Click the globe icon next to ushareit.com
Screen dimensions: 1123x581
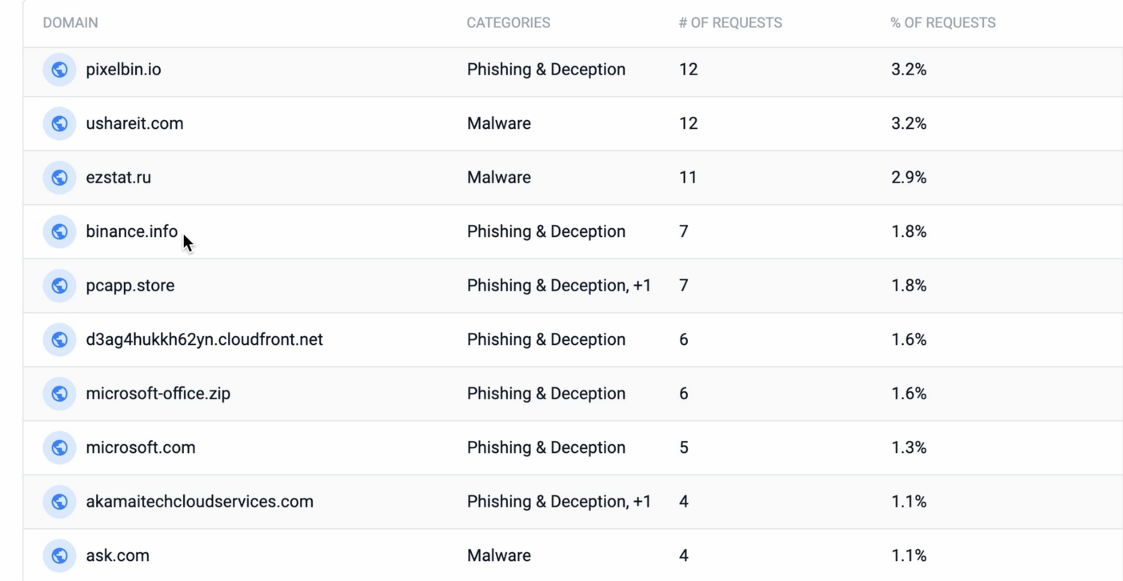(59, 123)
